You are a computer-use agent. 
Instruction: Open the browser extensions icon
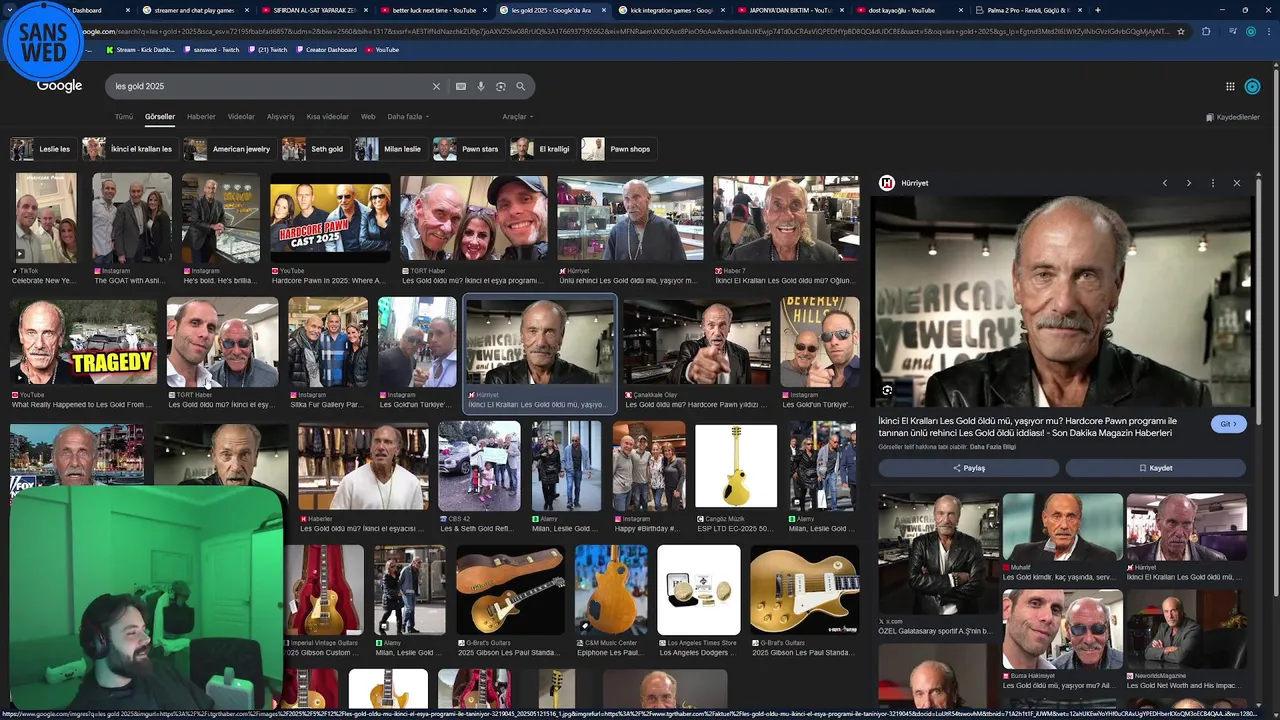(x=1206, y=31)
